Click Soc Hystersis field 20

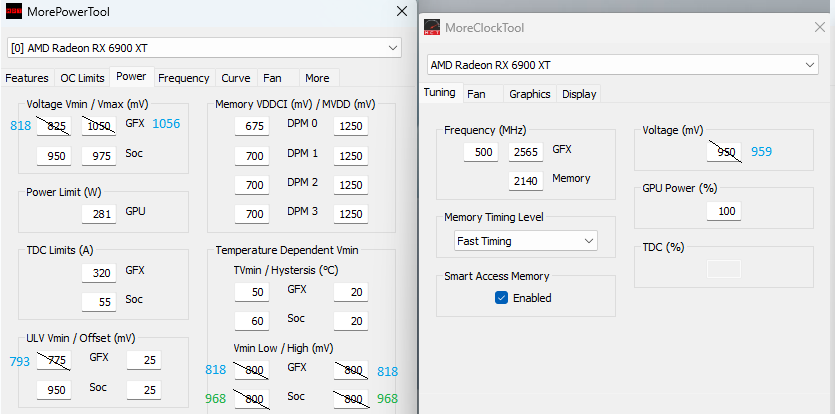[x=351, y=321]
